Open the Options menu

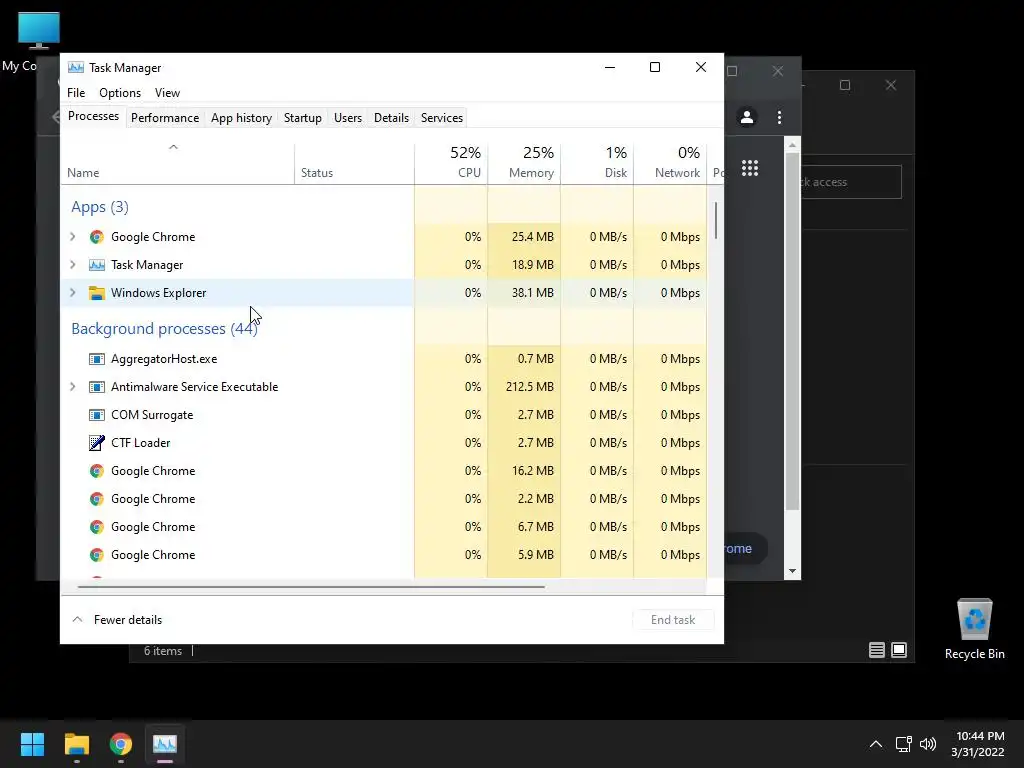pos(120,93)
